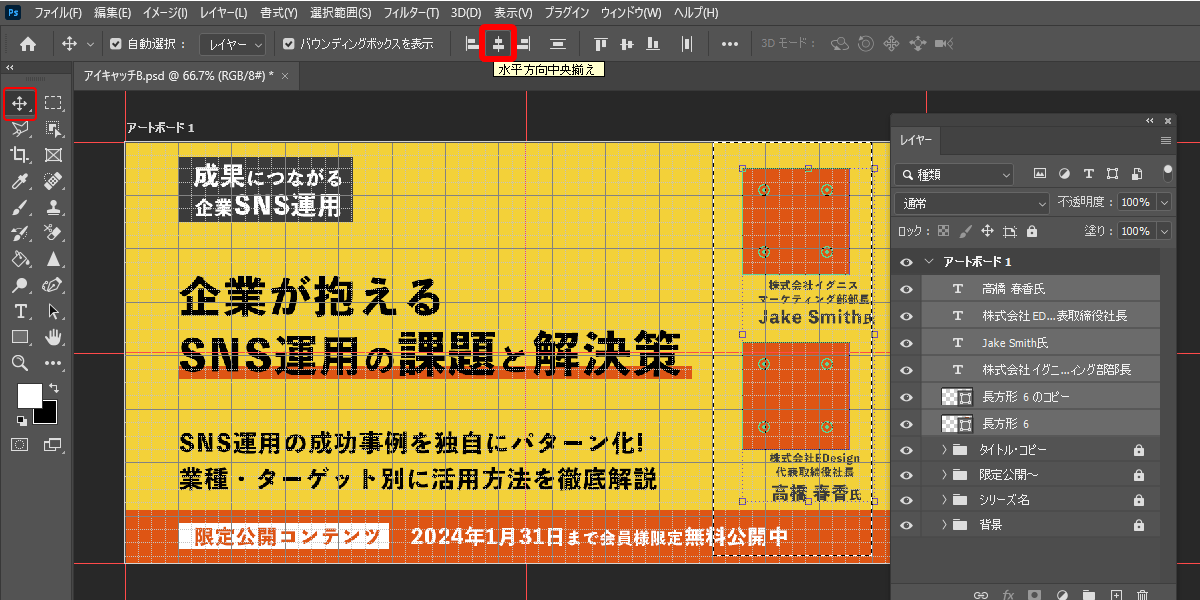Open the イメージ(I) menu

pyautogui.click(x=165, y=13)
